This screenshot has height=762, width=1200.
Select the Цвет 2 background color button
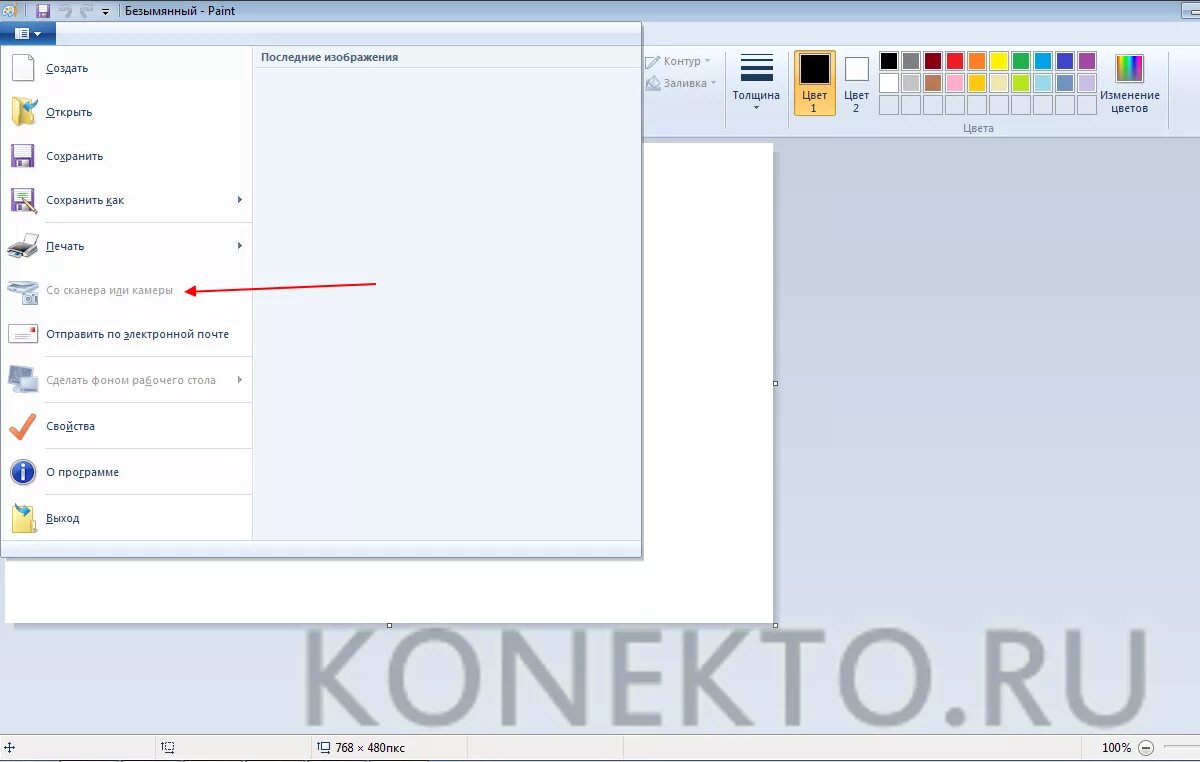(x=856, y=83)
